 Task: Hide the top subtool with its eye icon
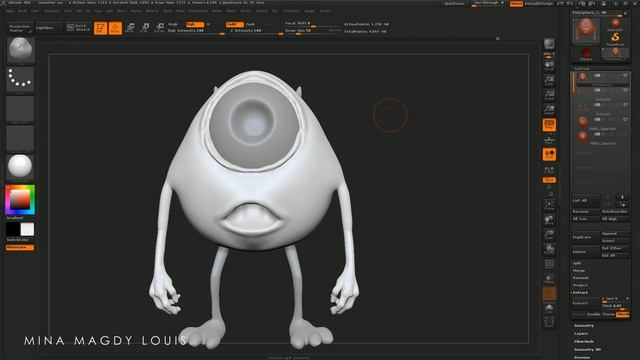pos(625,76)
